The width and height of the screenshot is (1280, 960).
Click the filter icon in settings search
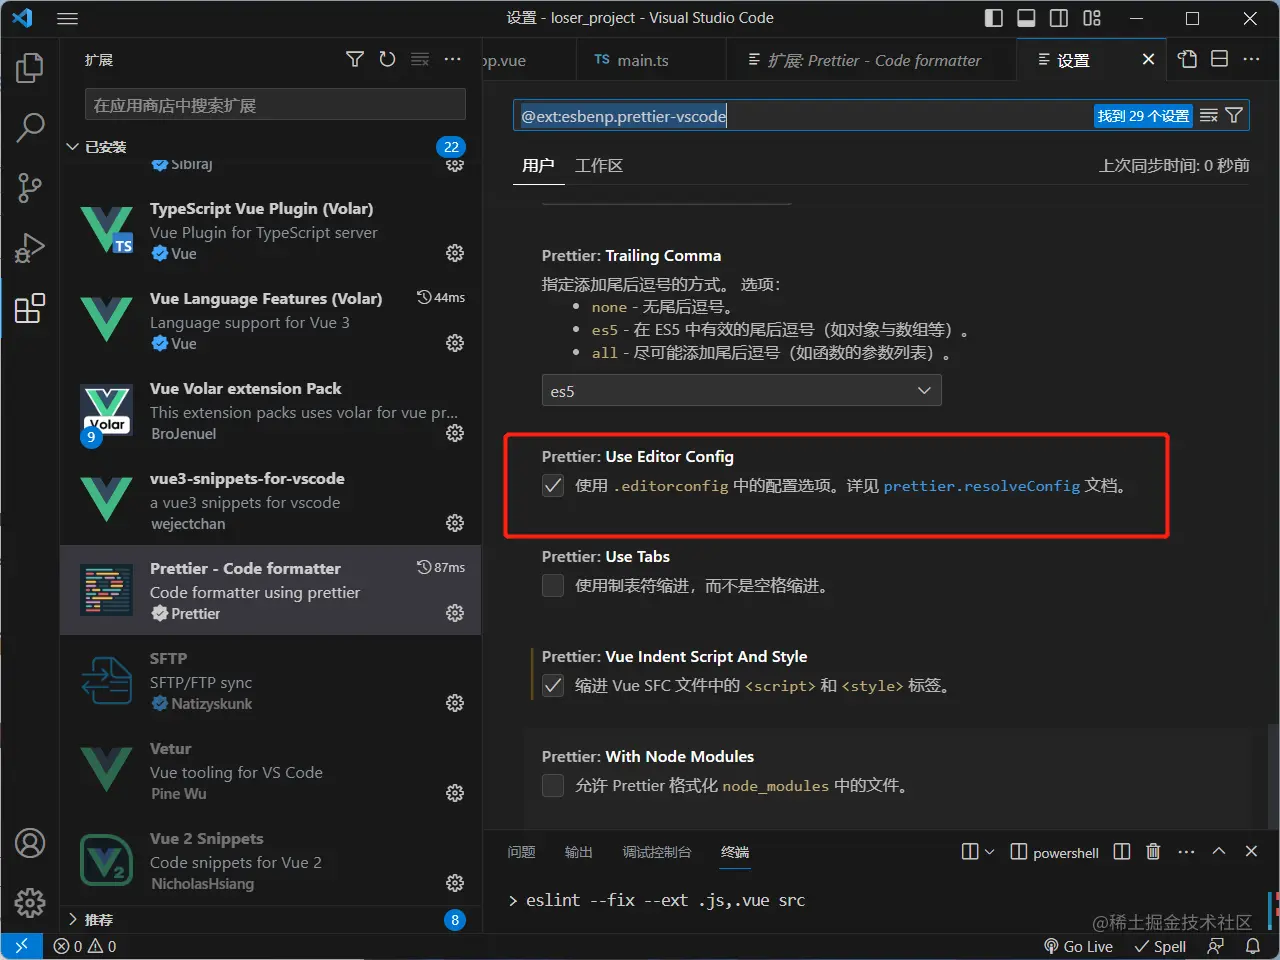pos(1233,115)
